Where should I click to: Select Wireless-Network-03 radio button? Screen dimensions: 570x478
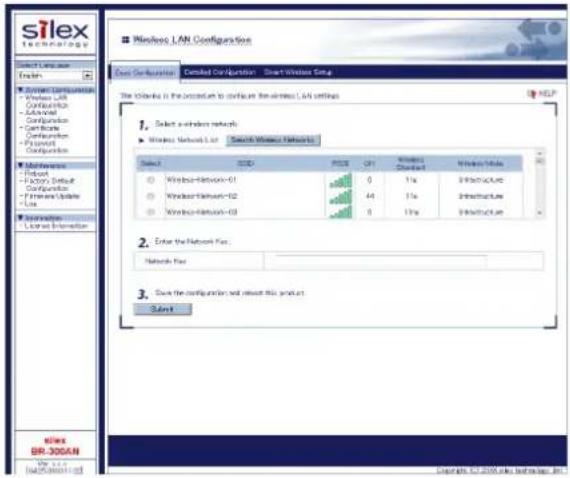click(x=150, y=212)
